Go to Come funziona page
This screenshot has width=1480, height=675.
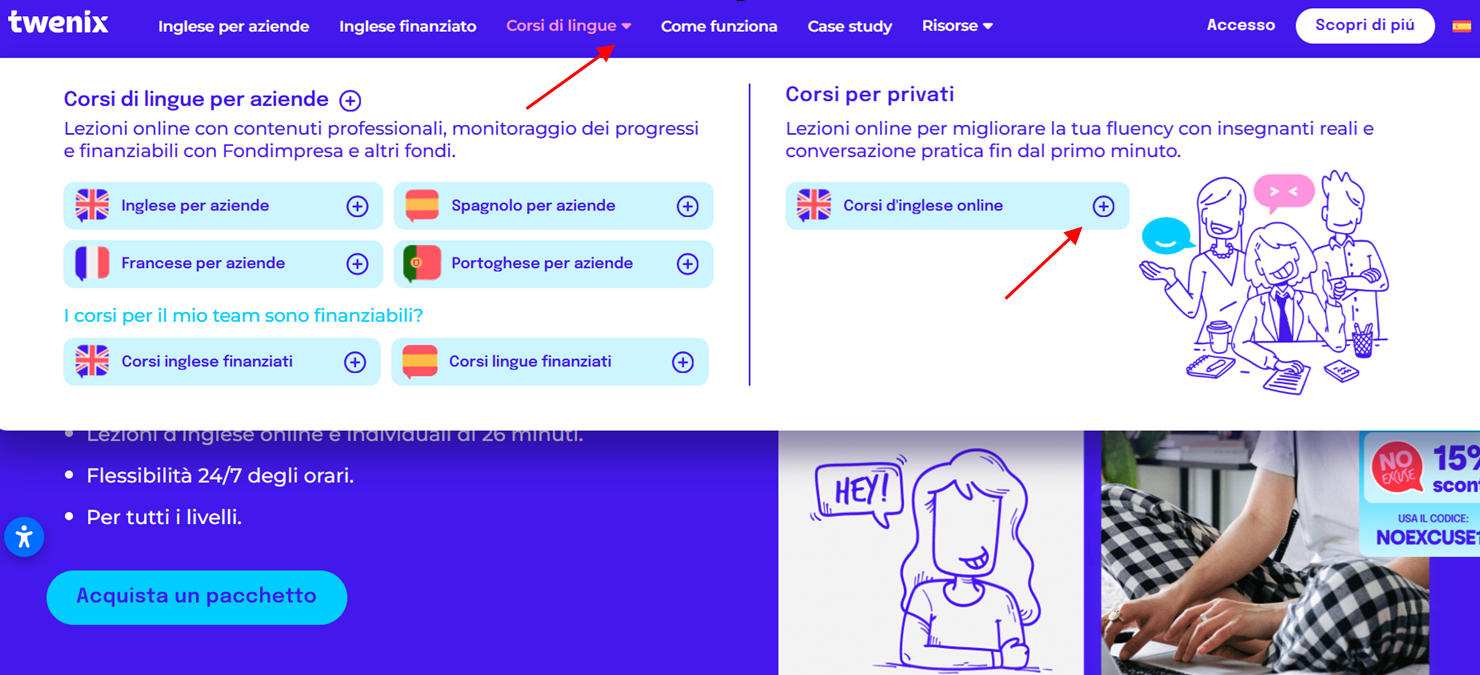pyautogui.click(x=719, y=26)
